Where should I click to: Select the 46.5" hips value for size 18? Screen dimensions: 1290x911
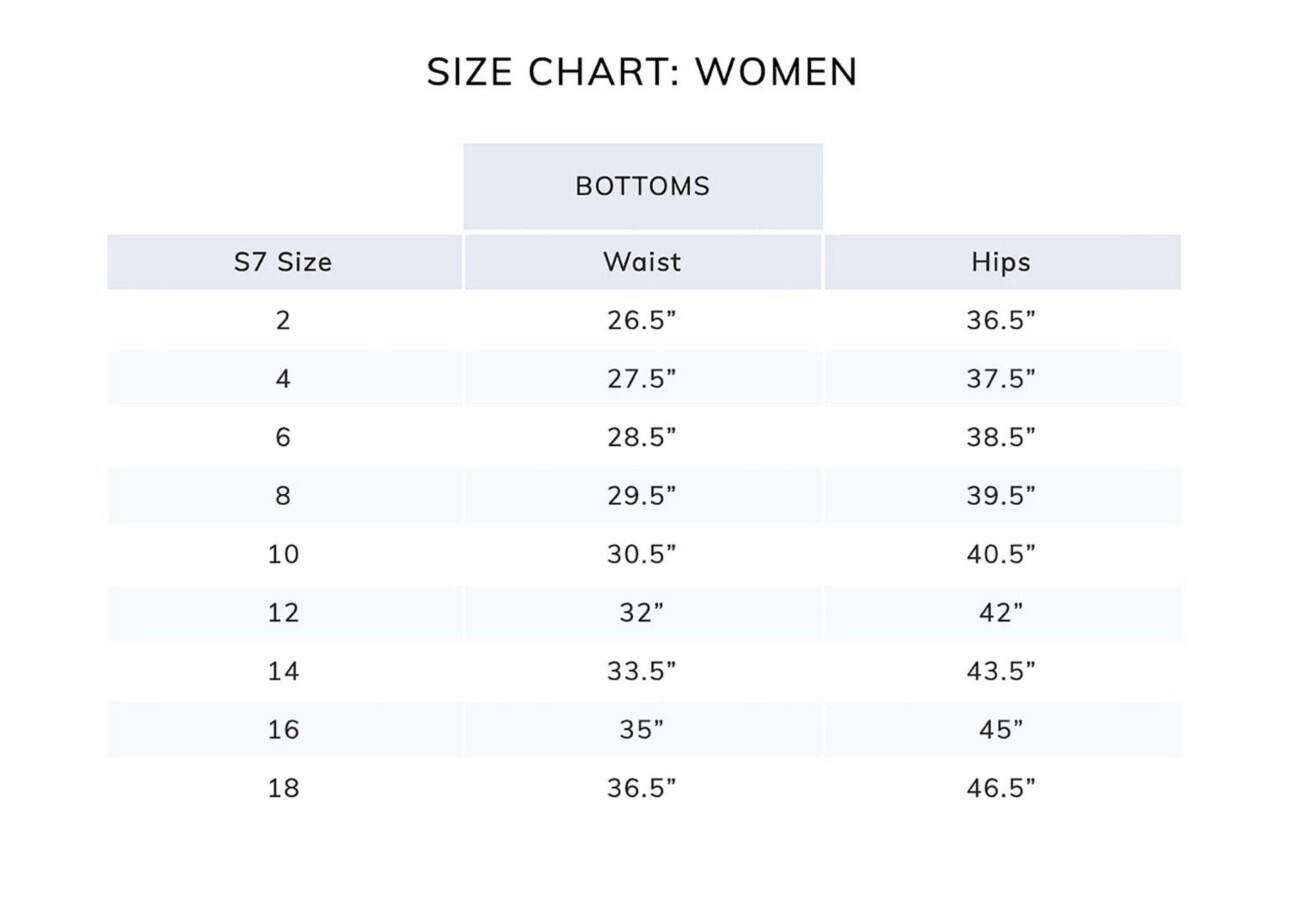[1000, 788]
